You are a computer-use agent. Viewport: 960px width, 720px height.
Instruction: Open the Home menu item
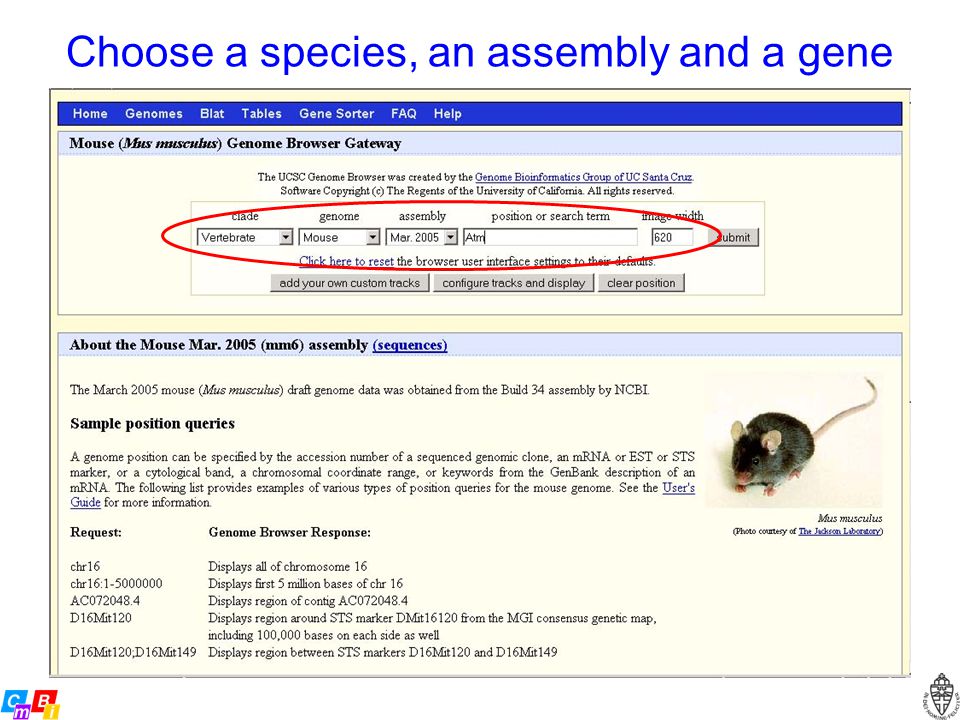[x=90, y=114]
